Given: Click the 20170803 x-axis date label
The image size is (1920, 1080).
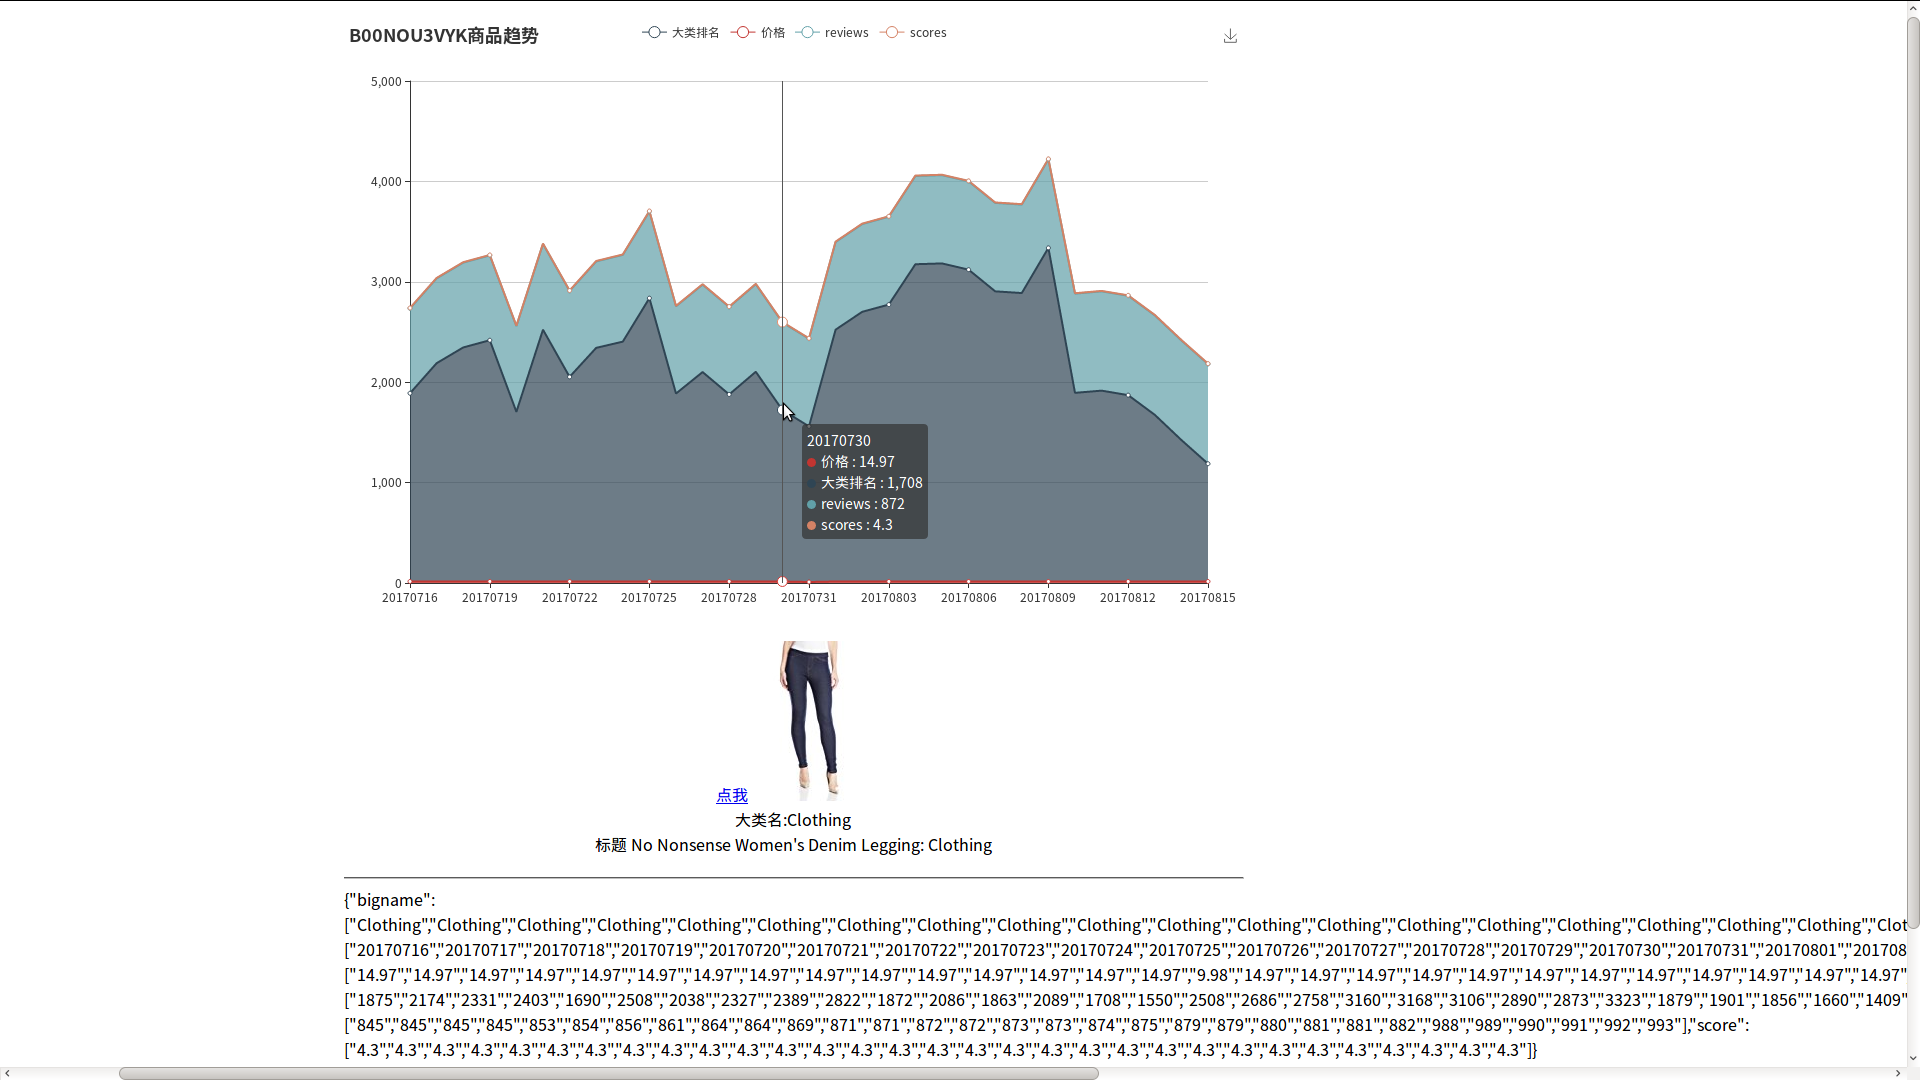Looking at the screenshot, I should (888, 598).
